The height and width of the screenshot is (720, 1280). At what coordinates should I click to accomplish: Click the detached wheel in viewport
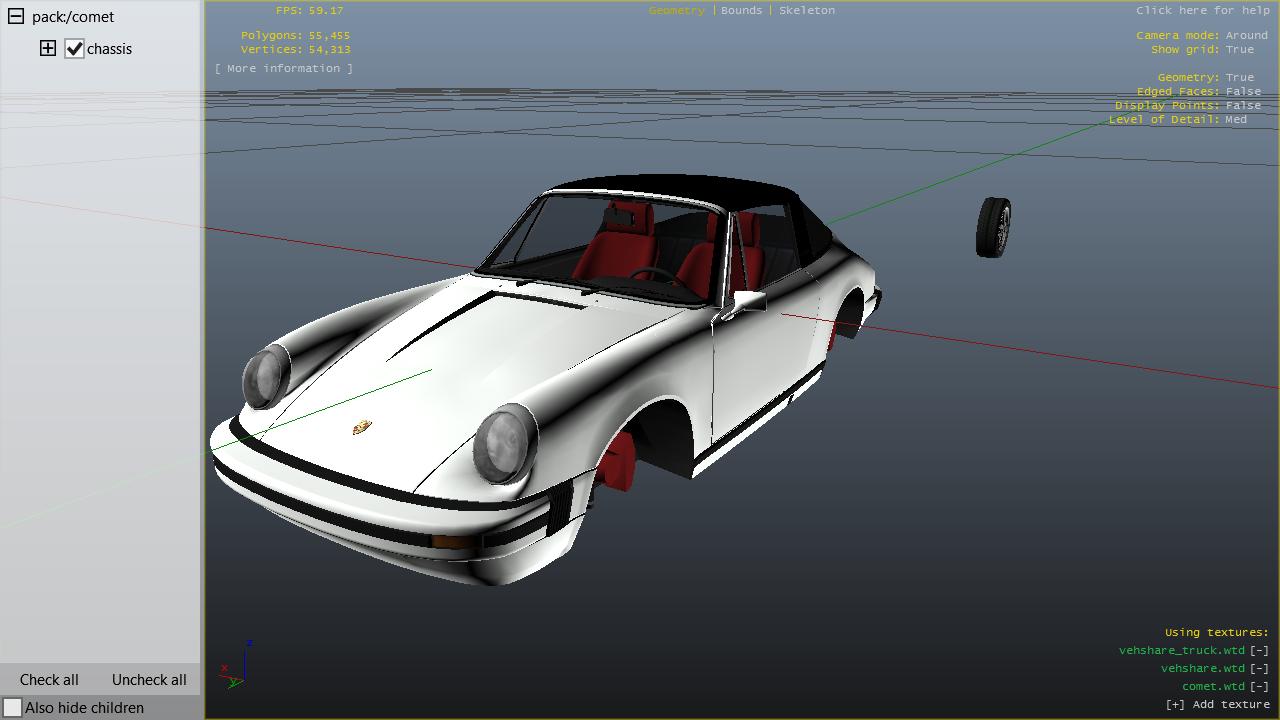[x=993, y=227]
